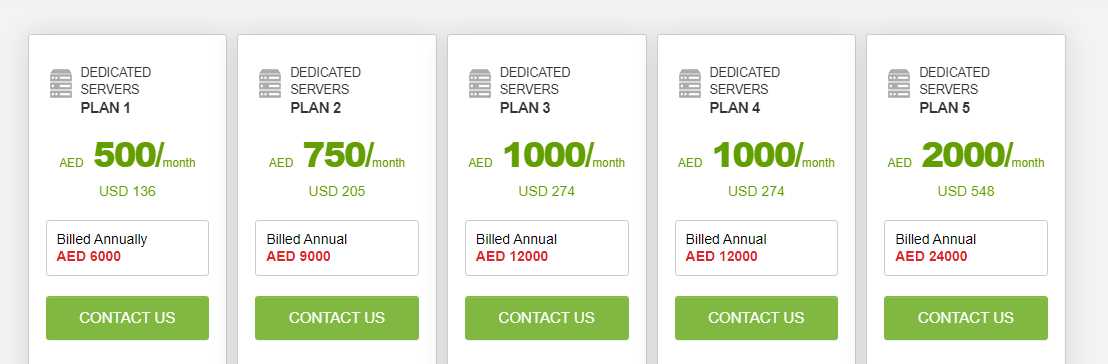The width and height of the screenshot is (1108, 364).
Task: Click the server icon for Plan 2
Action: coord(270,83)
